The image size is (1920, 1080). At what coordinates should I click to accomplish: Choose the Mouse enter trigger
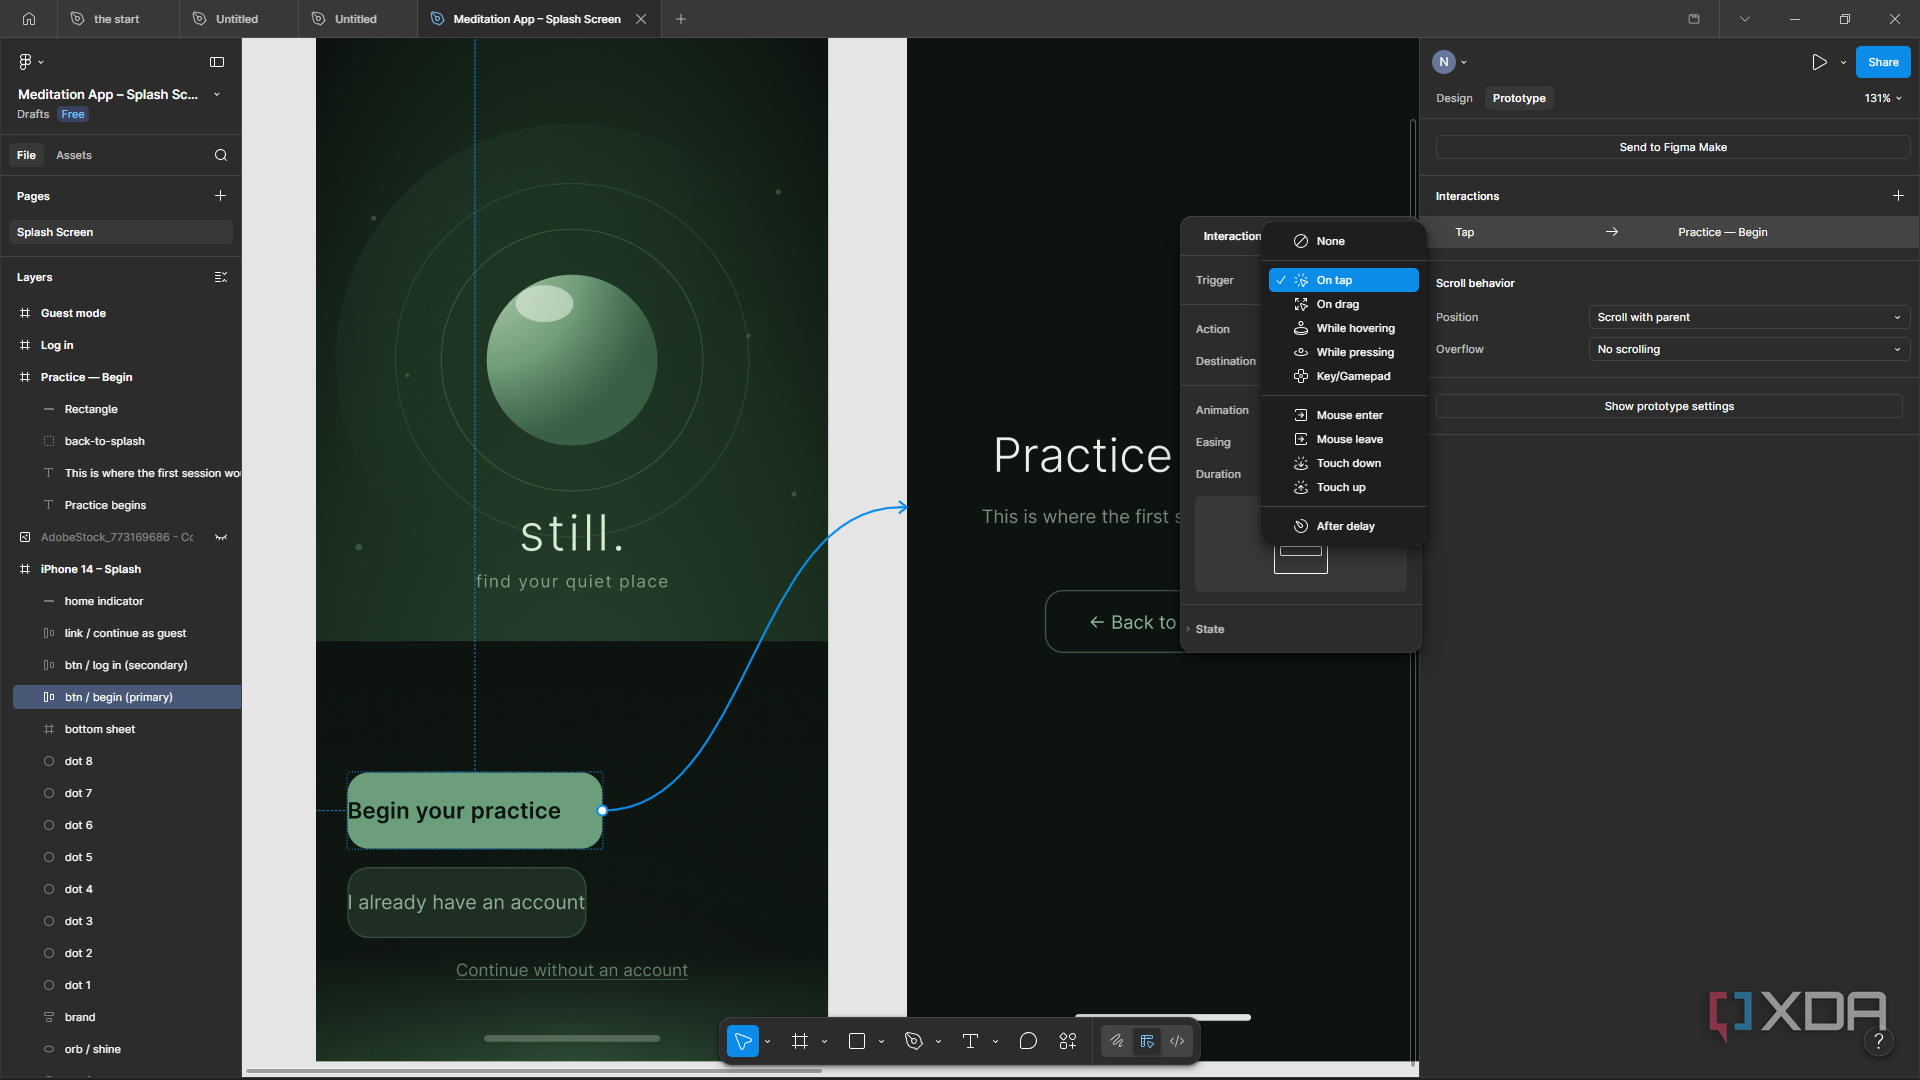point(1343,415)
